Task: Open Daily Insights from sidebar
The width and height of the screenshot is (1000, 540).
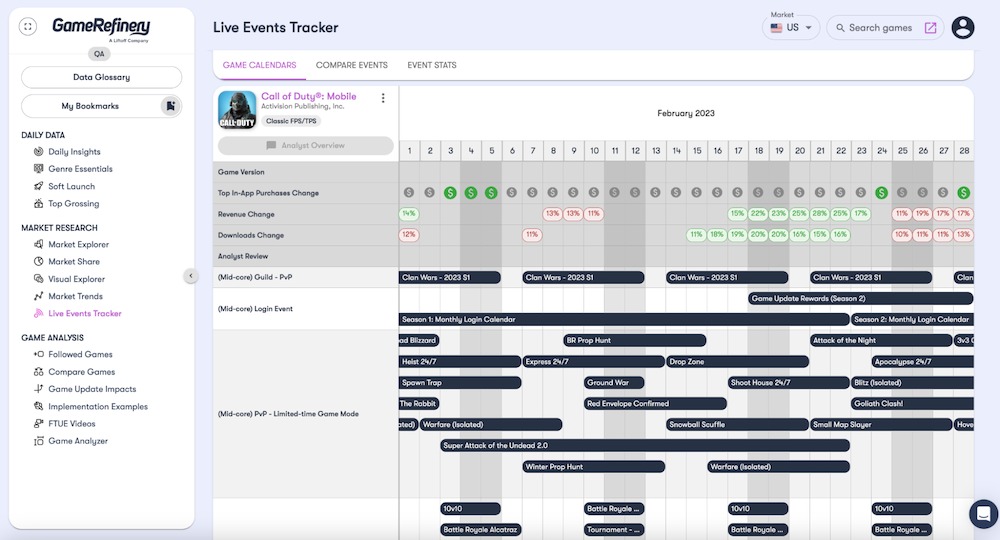Action: coord(74,152)
